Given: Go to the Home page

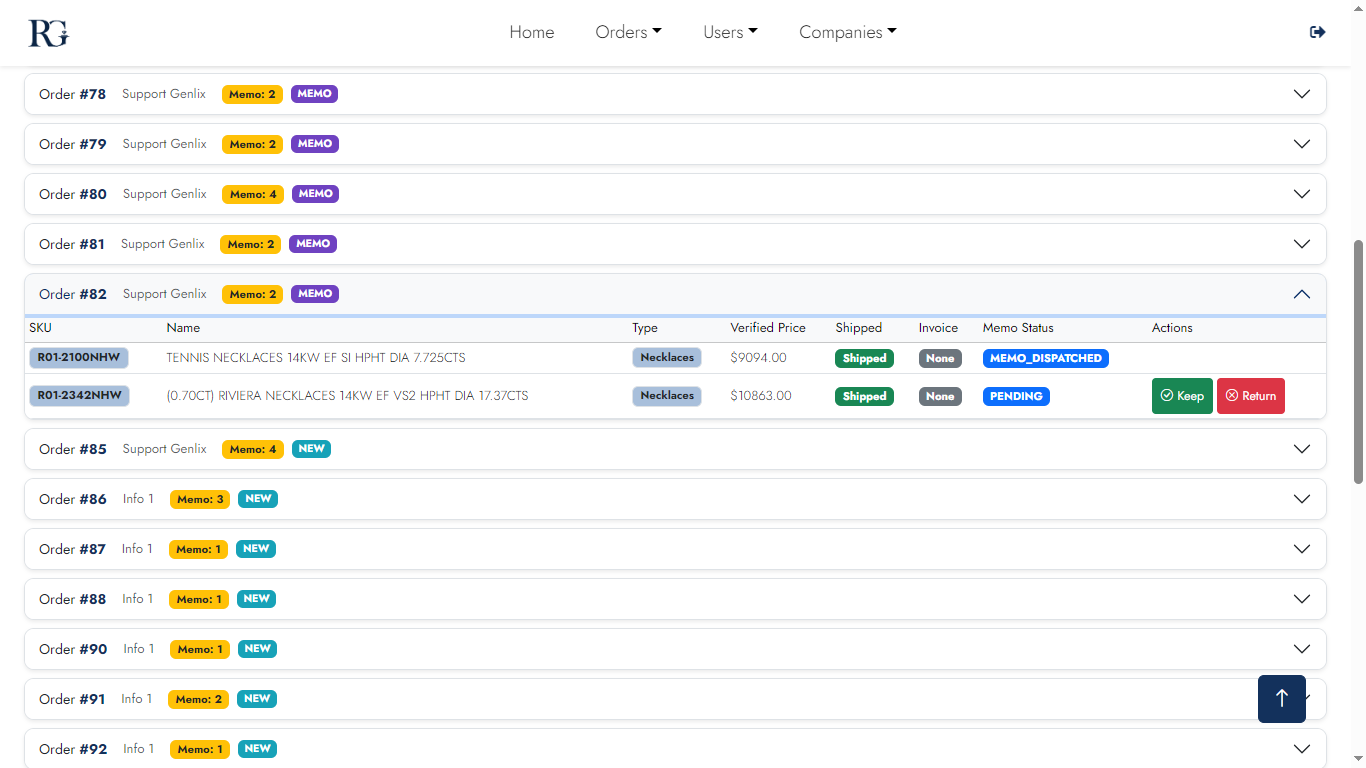Looking at the screenshot, I should 531,32.
